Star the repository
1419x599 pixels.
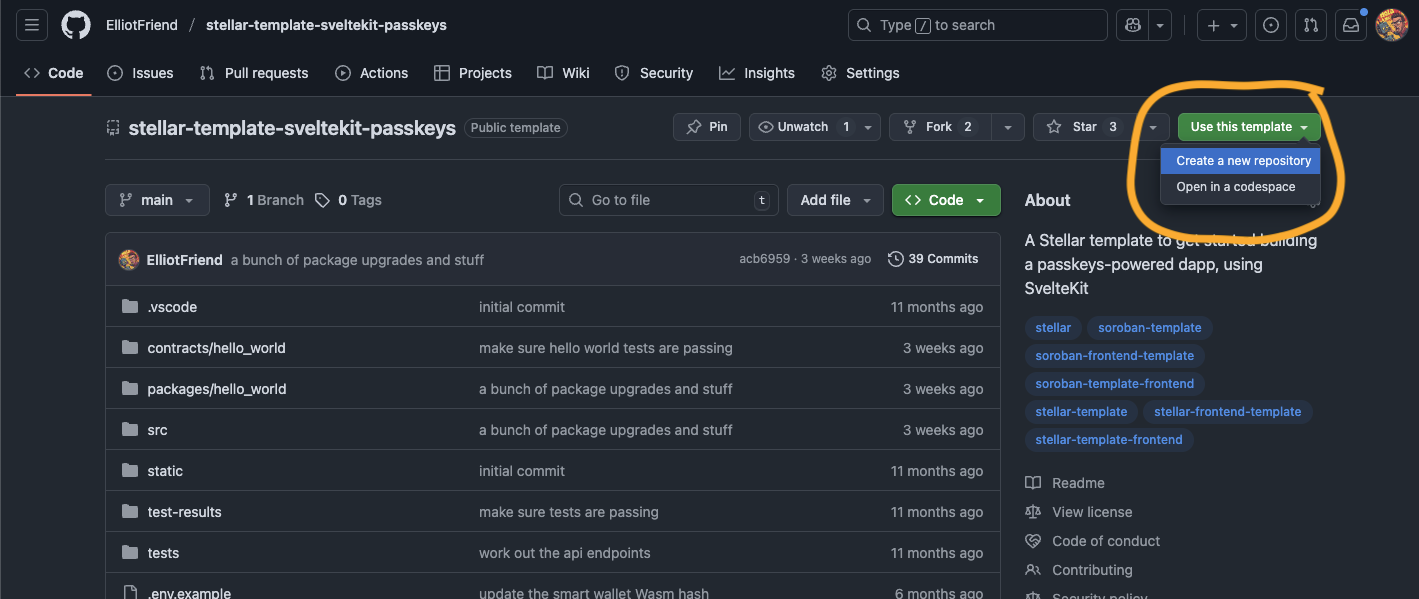coord(1082,127)
